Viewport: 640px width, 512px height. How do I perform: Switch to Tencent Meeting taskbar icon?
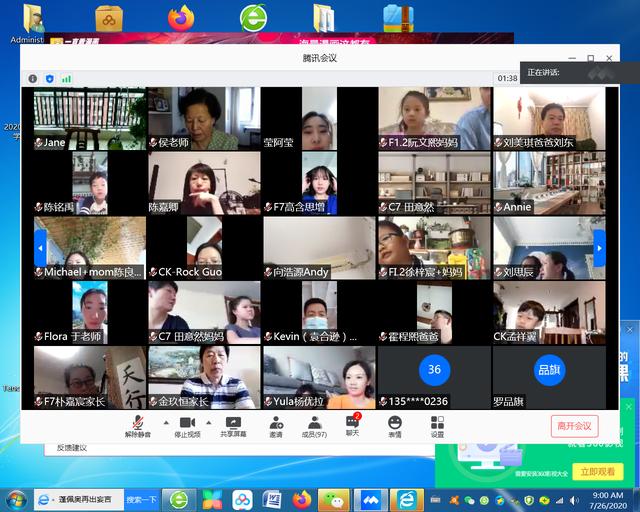[x=370, y=500]
